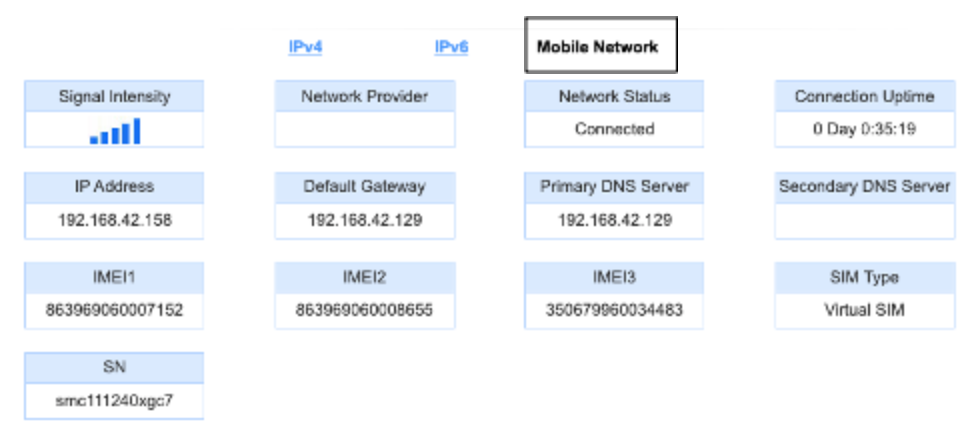Click the Signal Intensity header label
This screenshot has width=972, height=444.
click(x=114, y=97)
